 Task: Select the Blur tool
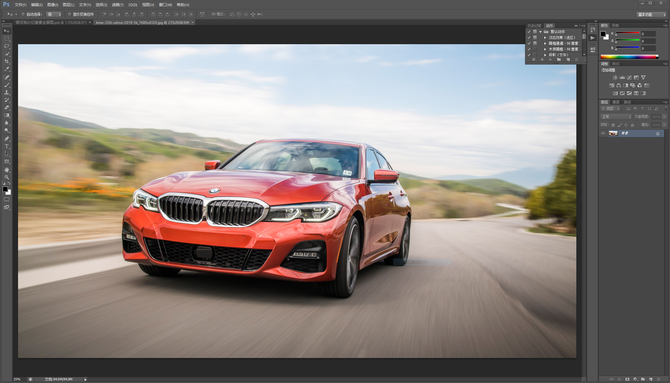6,123
